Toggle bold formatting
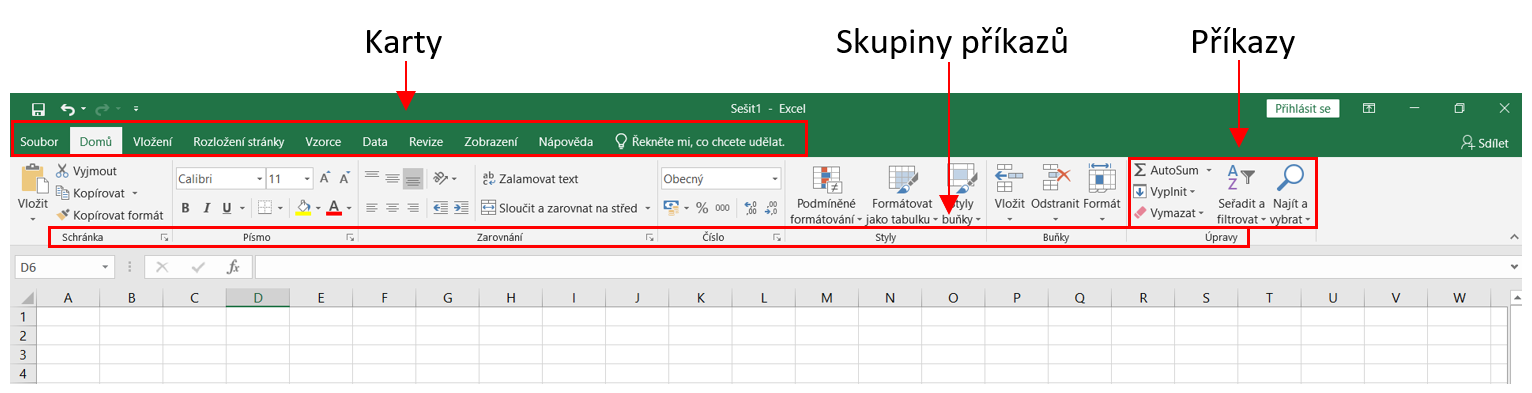The width and height of the screenshot is (1532, 393). coord(186,208)
